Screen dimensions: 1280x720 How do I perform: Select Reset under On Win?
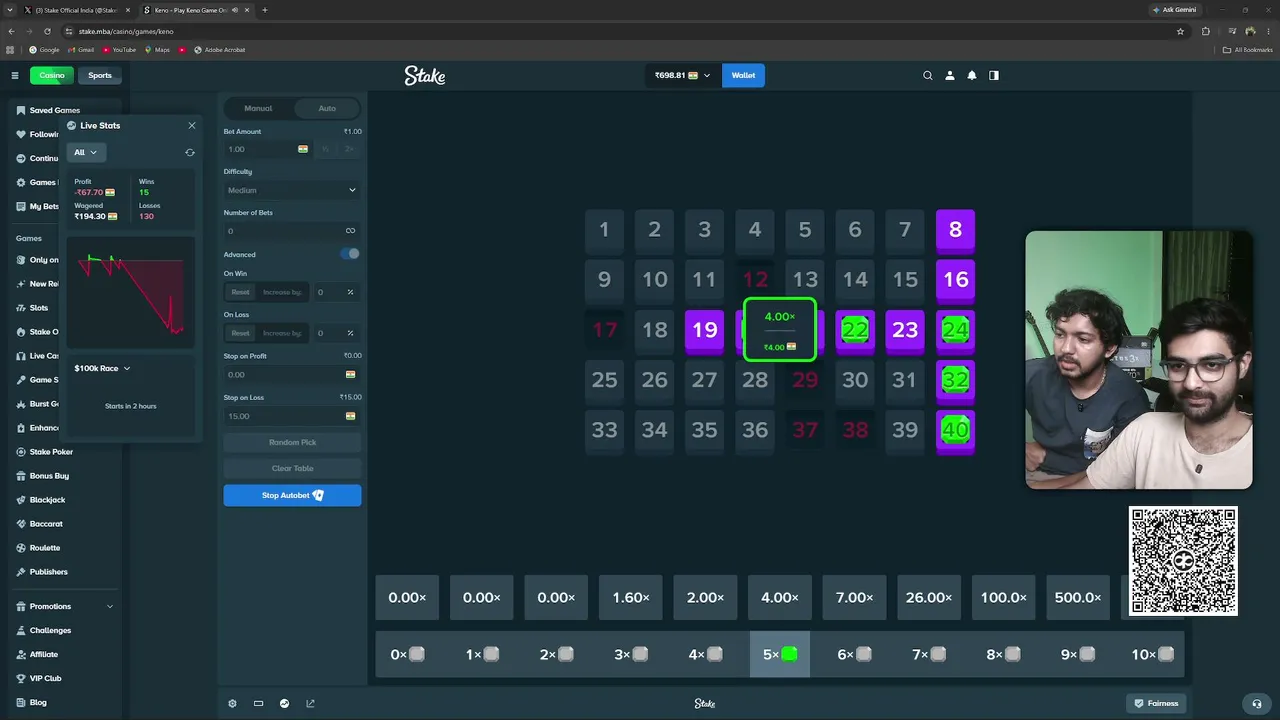(x=240, y=292)
